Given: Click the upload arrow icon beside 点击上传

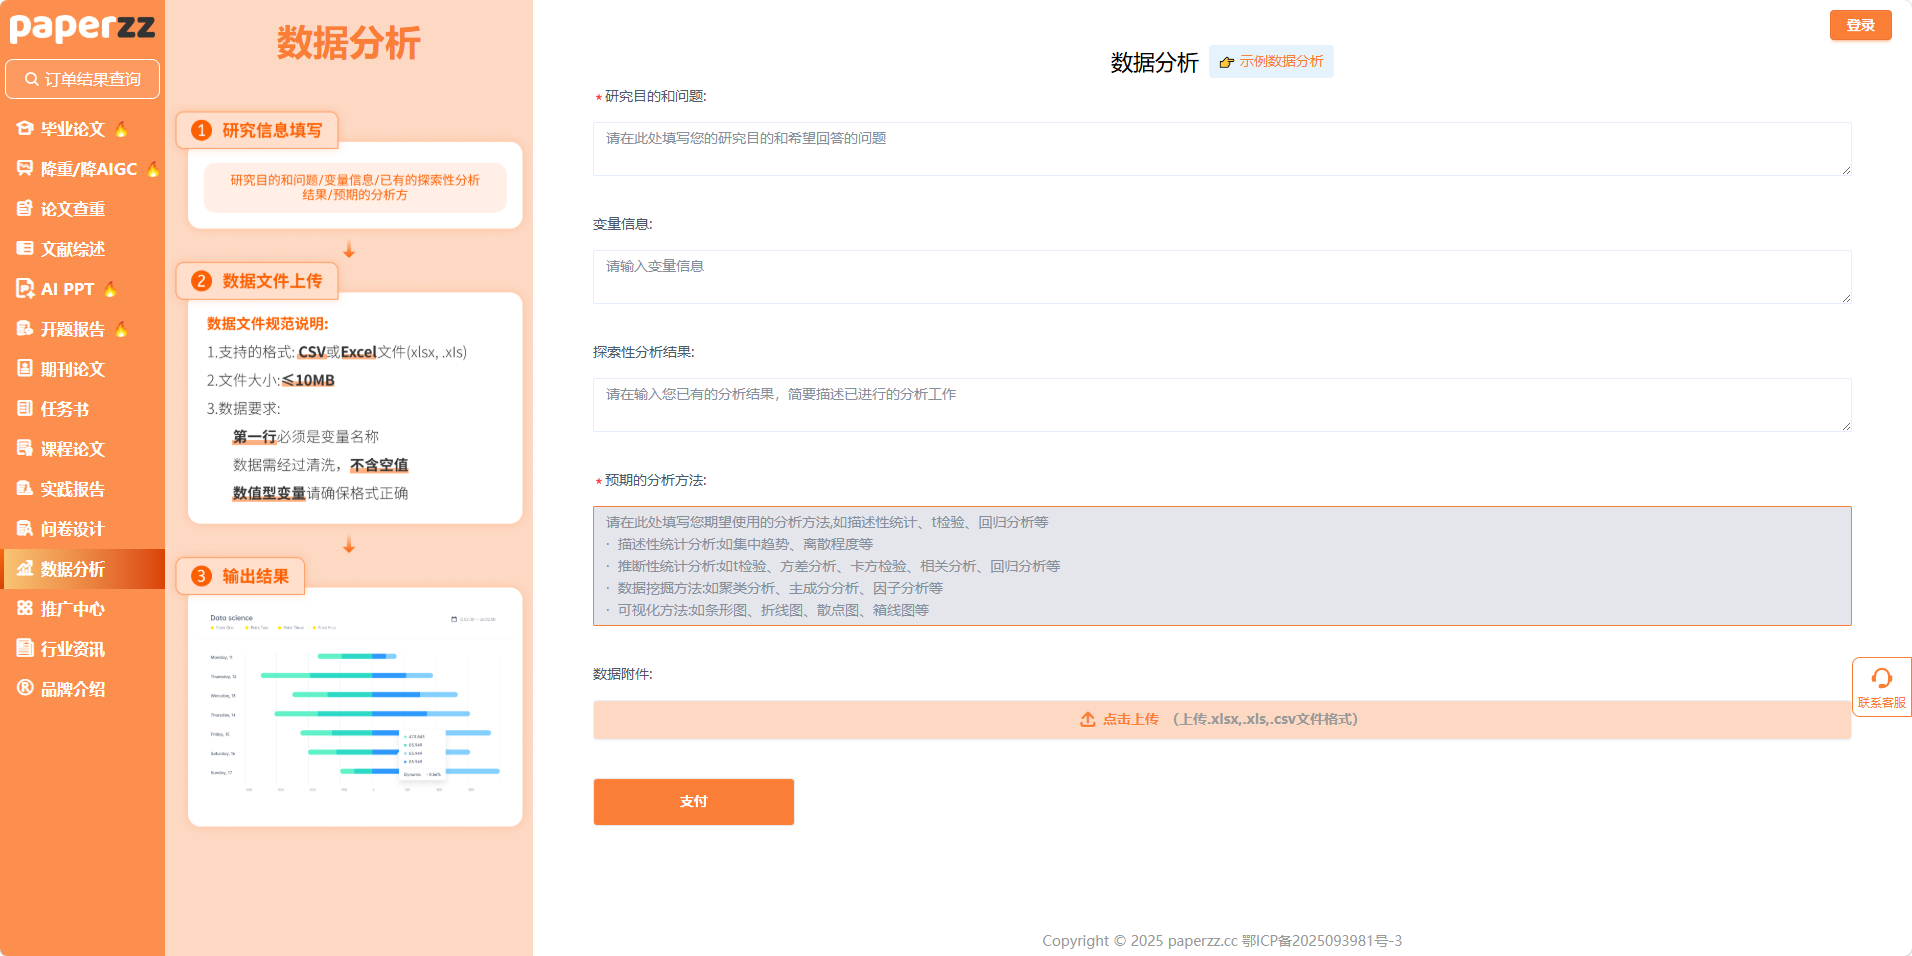Looking at the screenshot, I should [1087, 720].
